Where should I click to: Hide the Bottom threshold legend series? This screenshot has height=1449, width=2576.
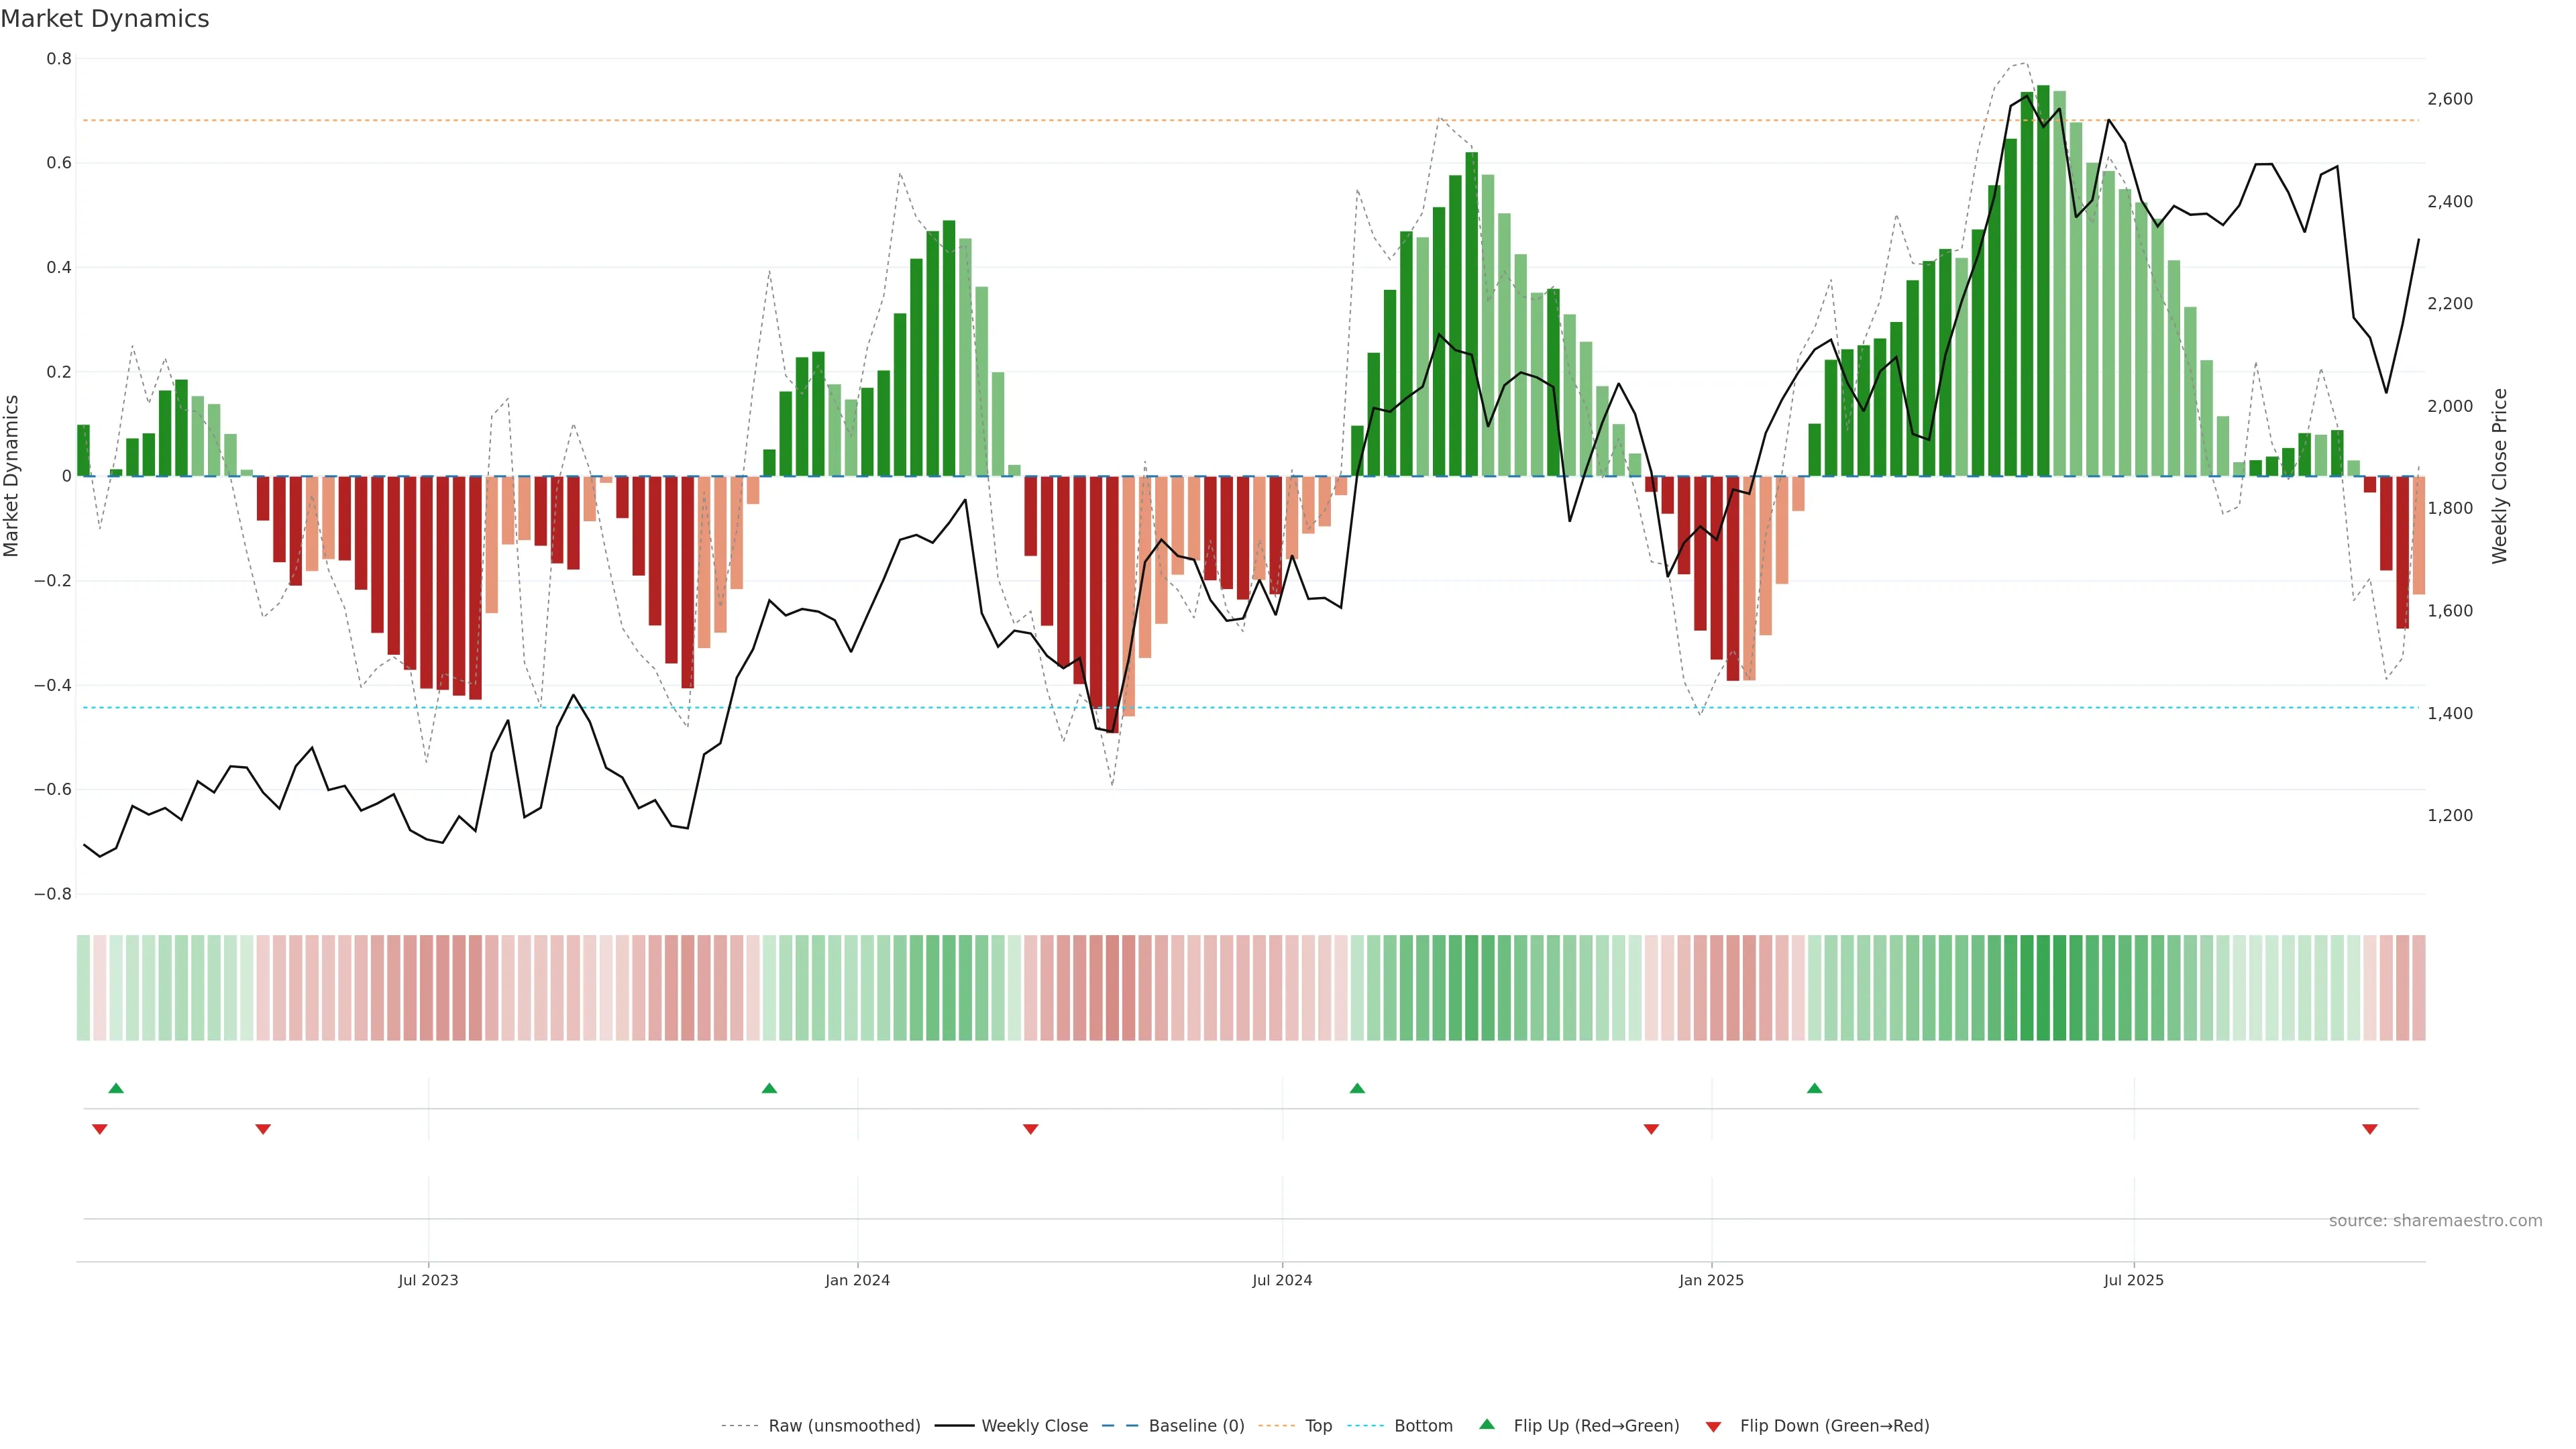tap(1423, 1426)
